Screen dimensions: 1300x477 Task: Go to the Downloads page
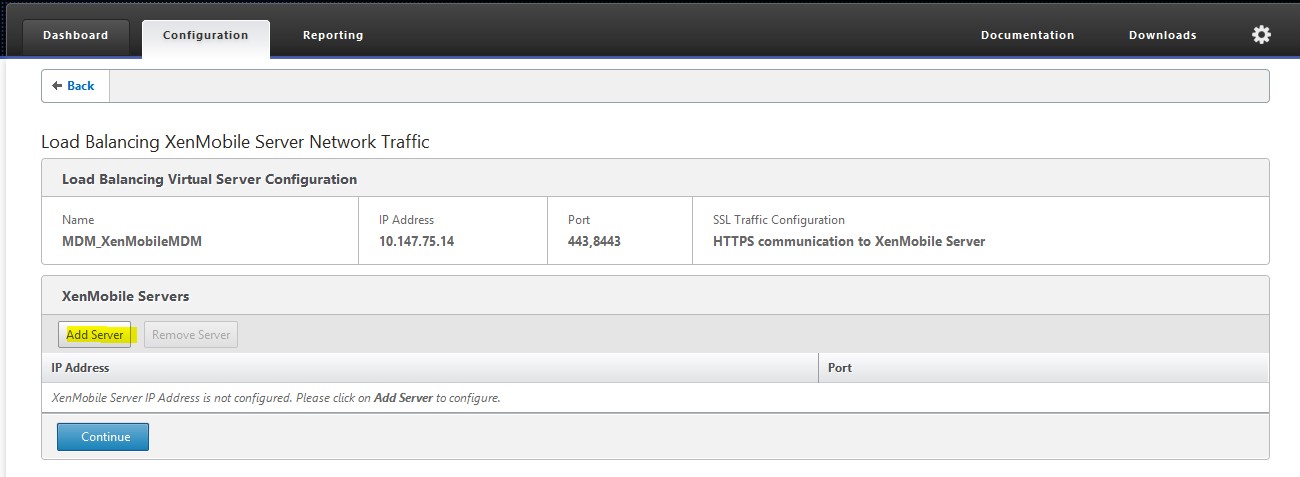point(1162,36)
